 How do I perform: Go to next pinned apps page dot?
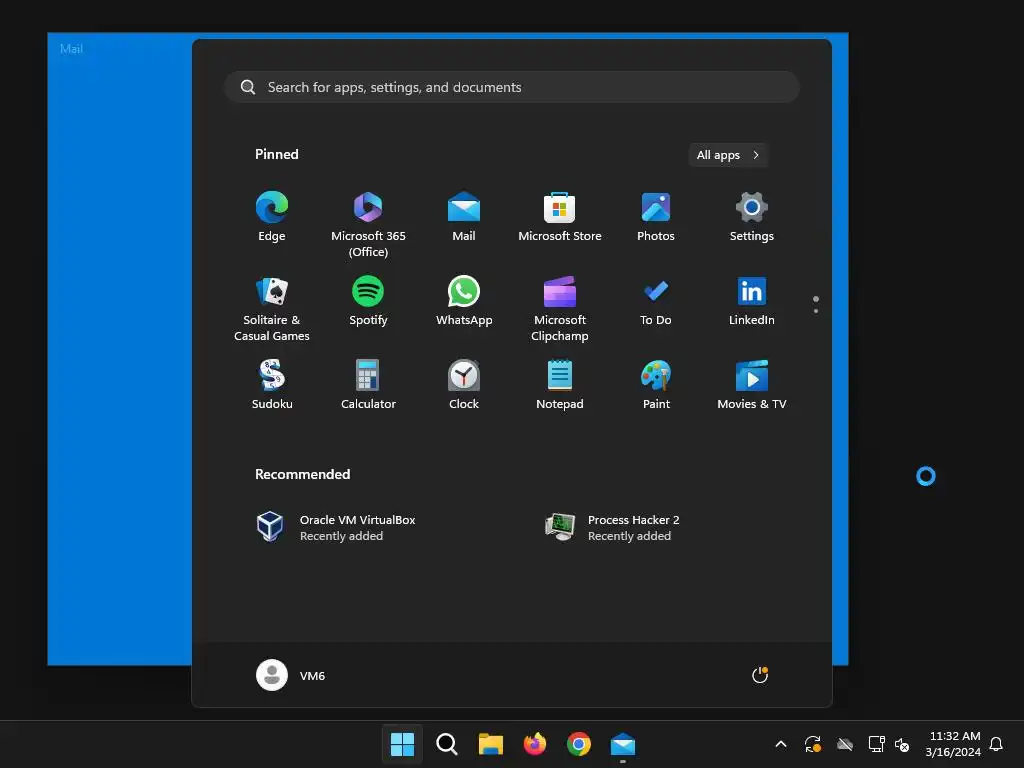816,311
